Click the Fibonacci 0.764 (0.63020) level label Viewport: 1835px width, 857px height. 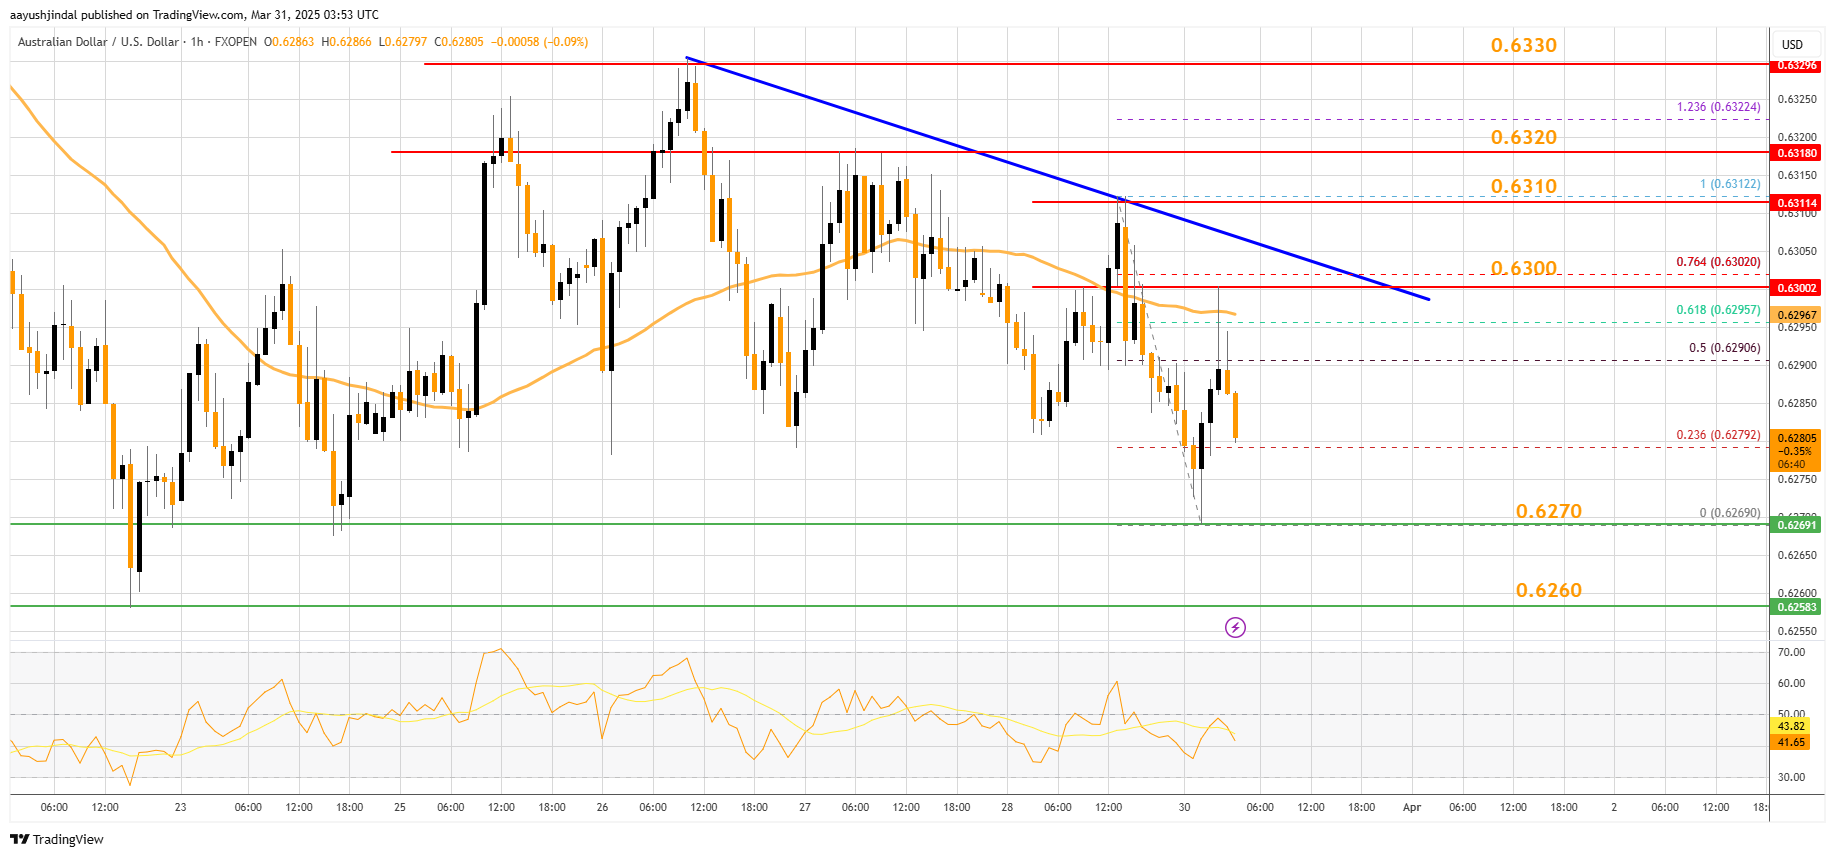(x=1719, y=262)
